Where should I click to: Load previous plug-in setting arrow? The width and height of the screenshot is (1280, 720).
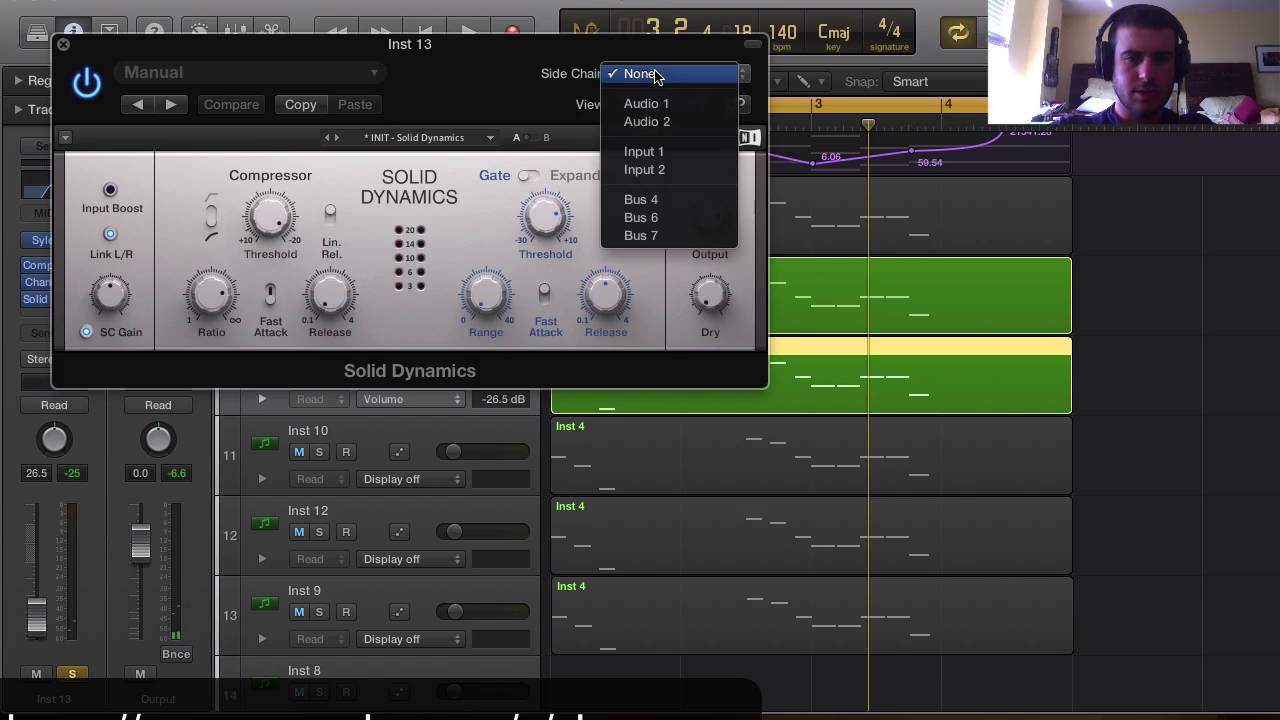(x=137, y=104)
